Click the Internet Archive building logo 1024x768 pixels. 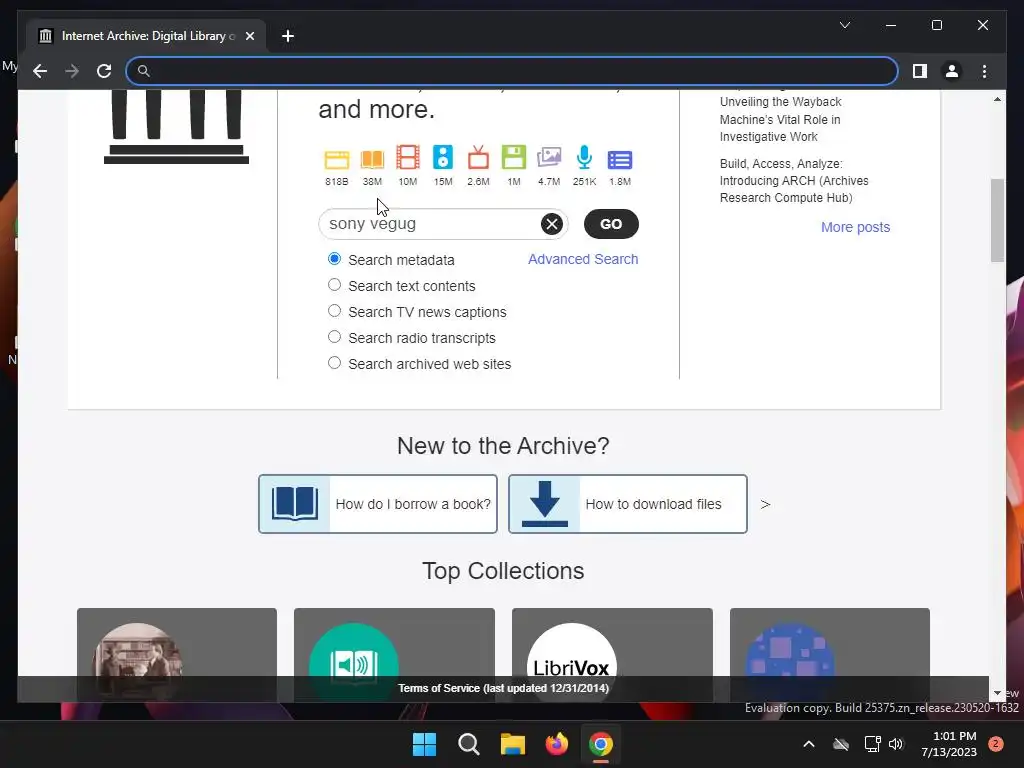[x=176, y=127]
